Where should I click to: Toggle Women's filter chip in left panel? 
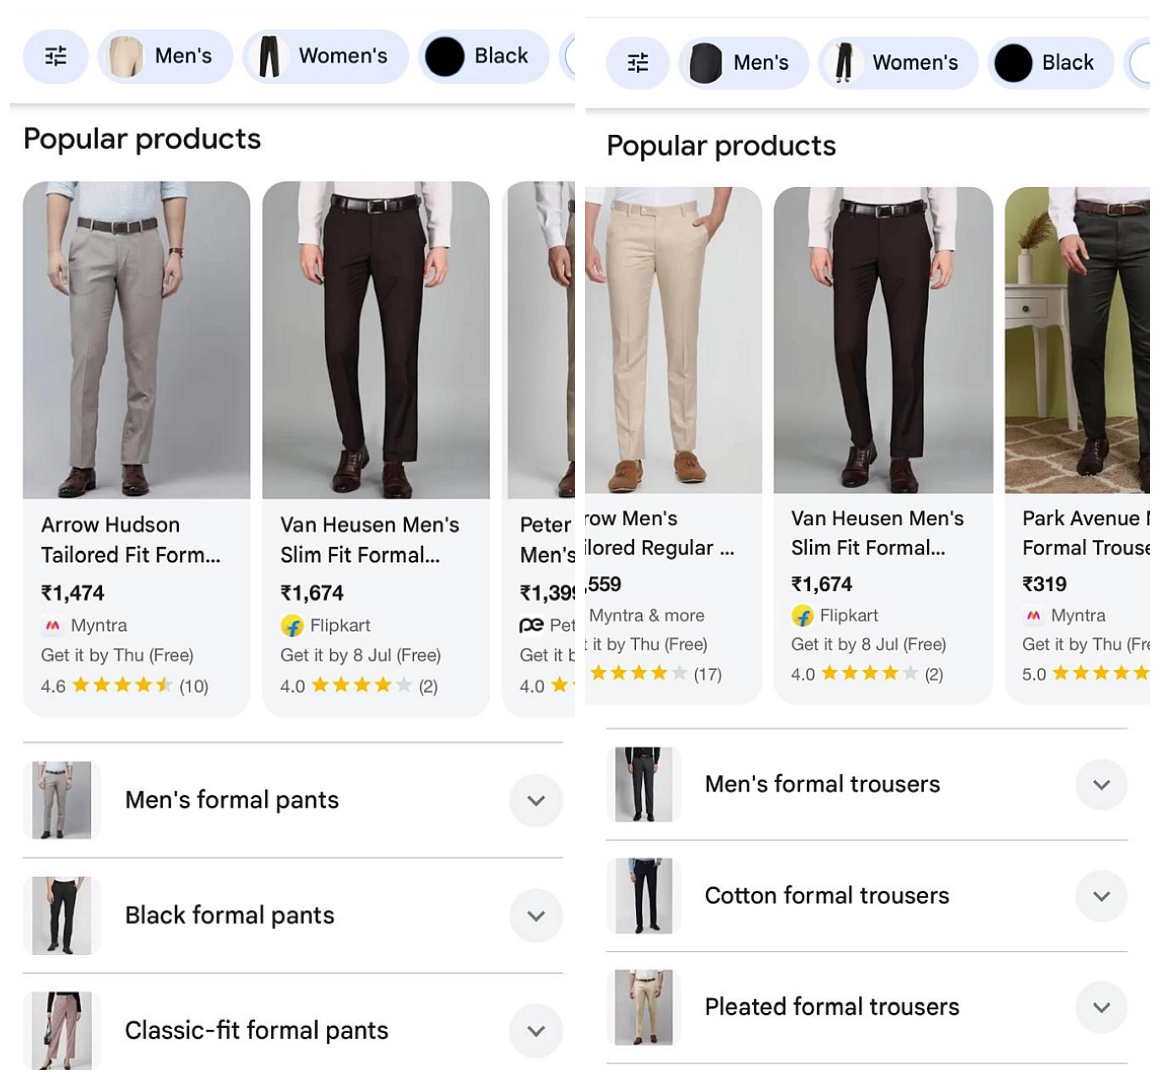tap(326, 56)
